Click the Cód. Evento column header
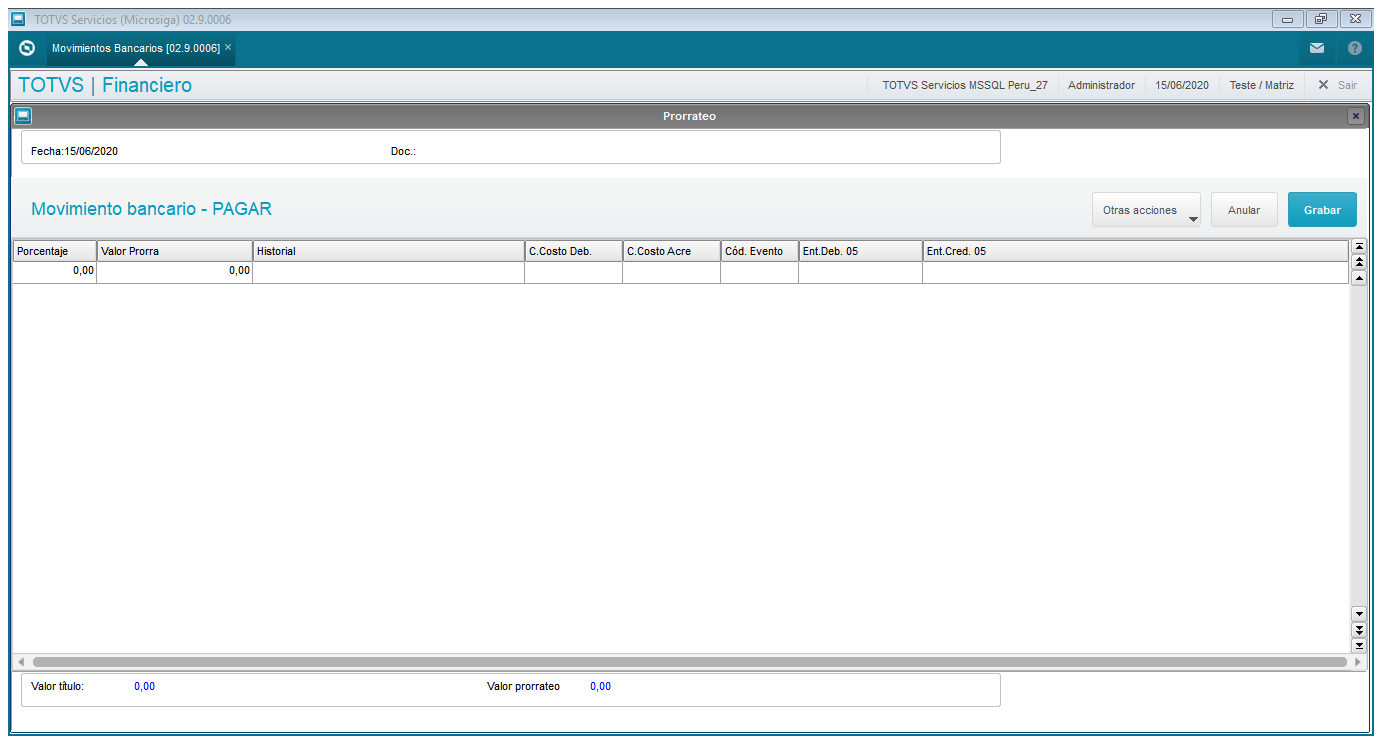The width and height of the screenshot is (1382, 744). click(x=759, y=251)
